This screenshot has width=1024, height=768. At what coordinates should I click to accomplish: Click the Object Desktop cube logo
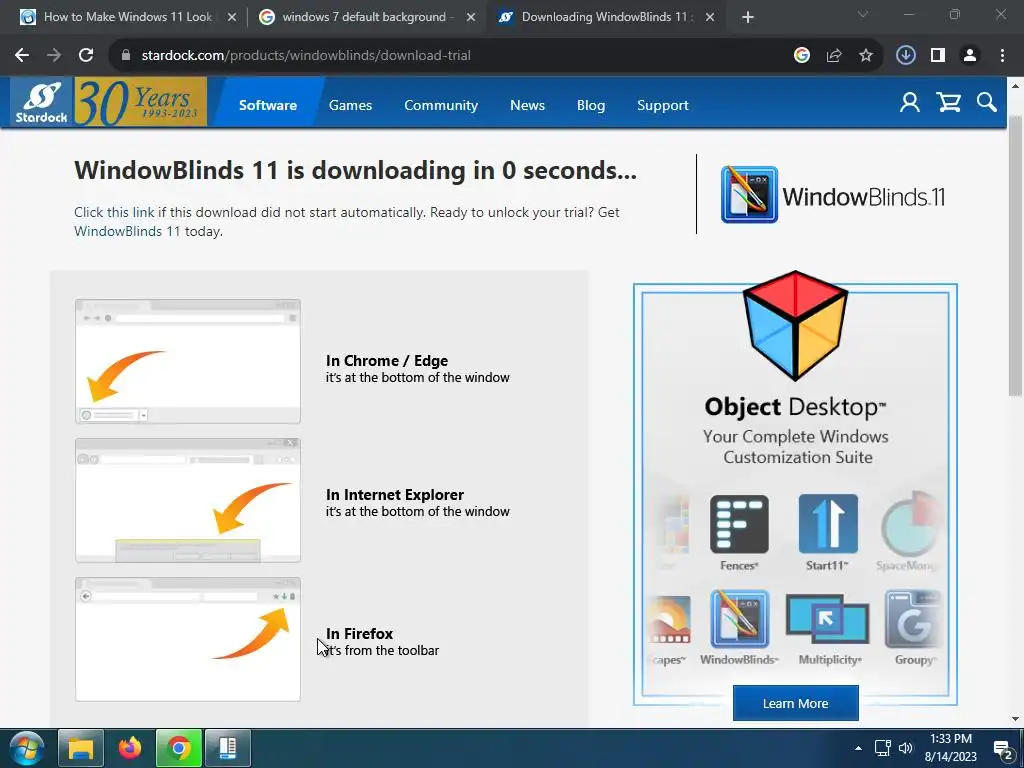(795, 325)
